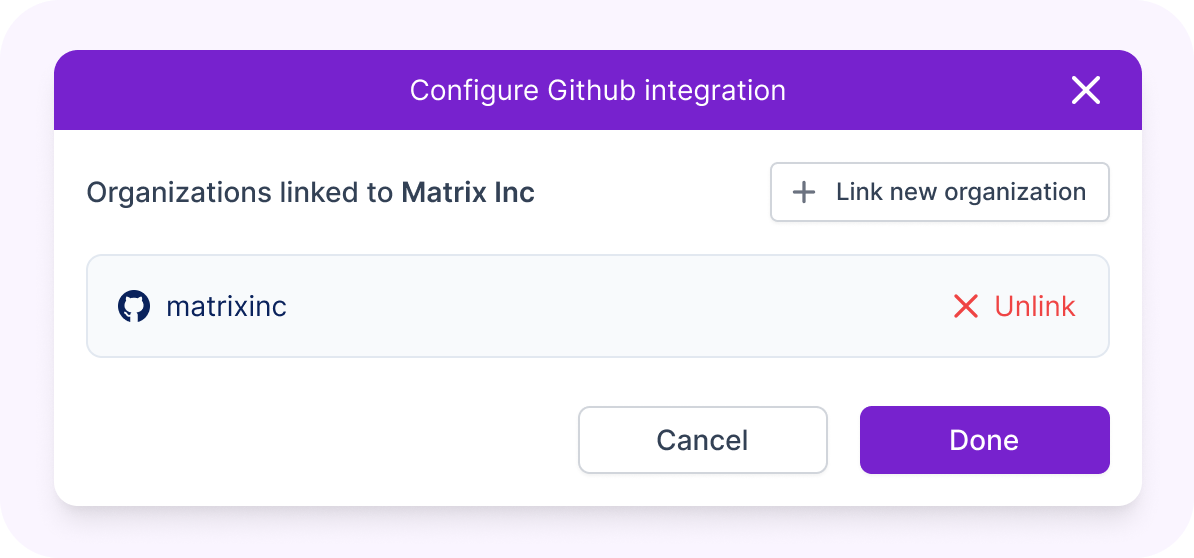
Task: Select the matrixinc organization name
Action: click(226, 306)
